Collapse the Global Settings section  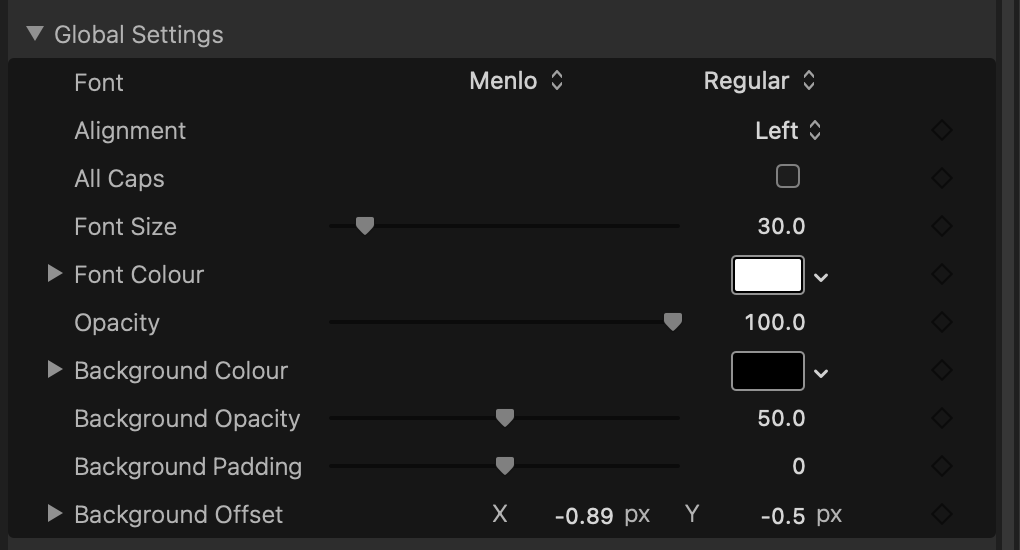[x=36, y=34]
